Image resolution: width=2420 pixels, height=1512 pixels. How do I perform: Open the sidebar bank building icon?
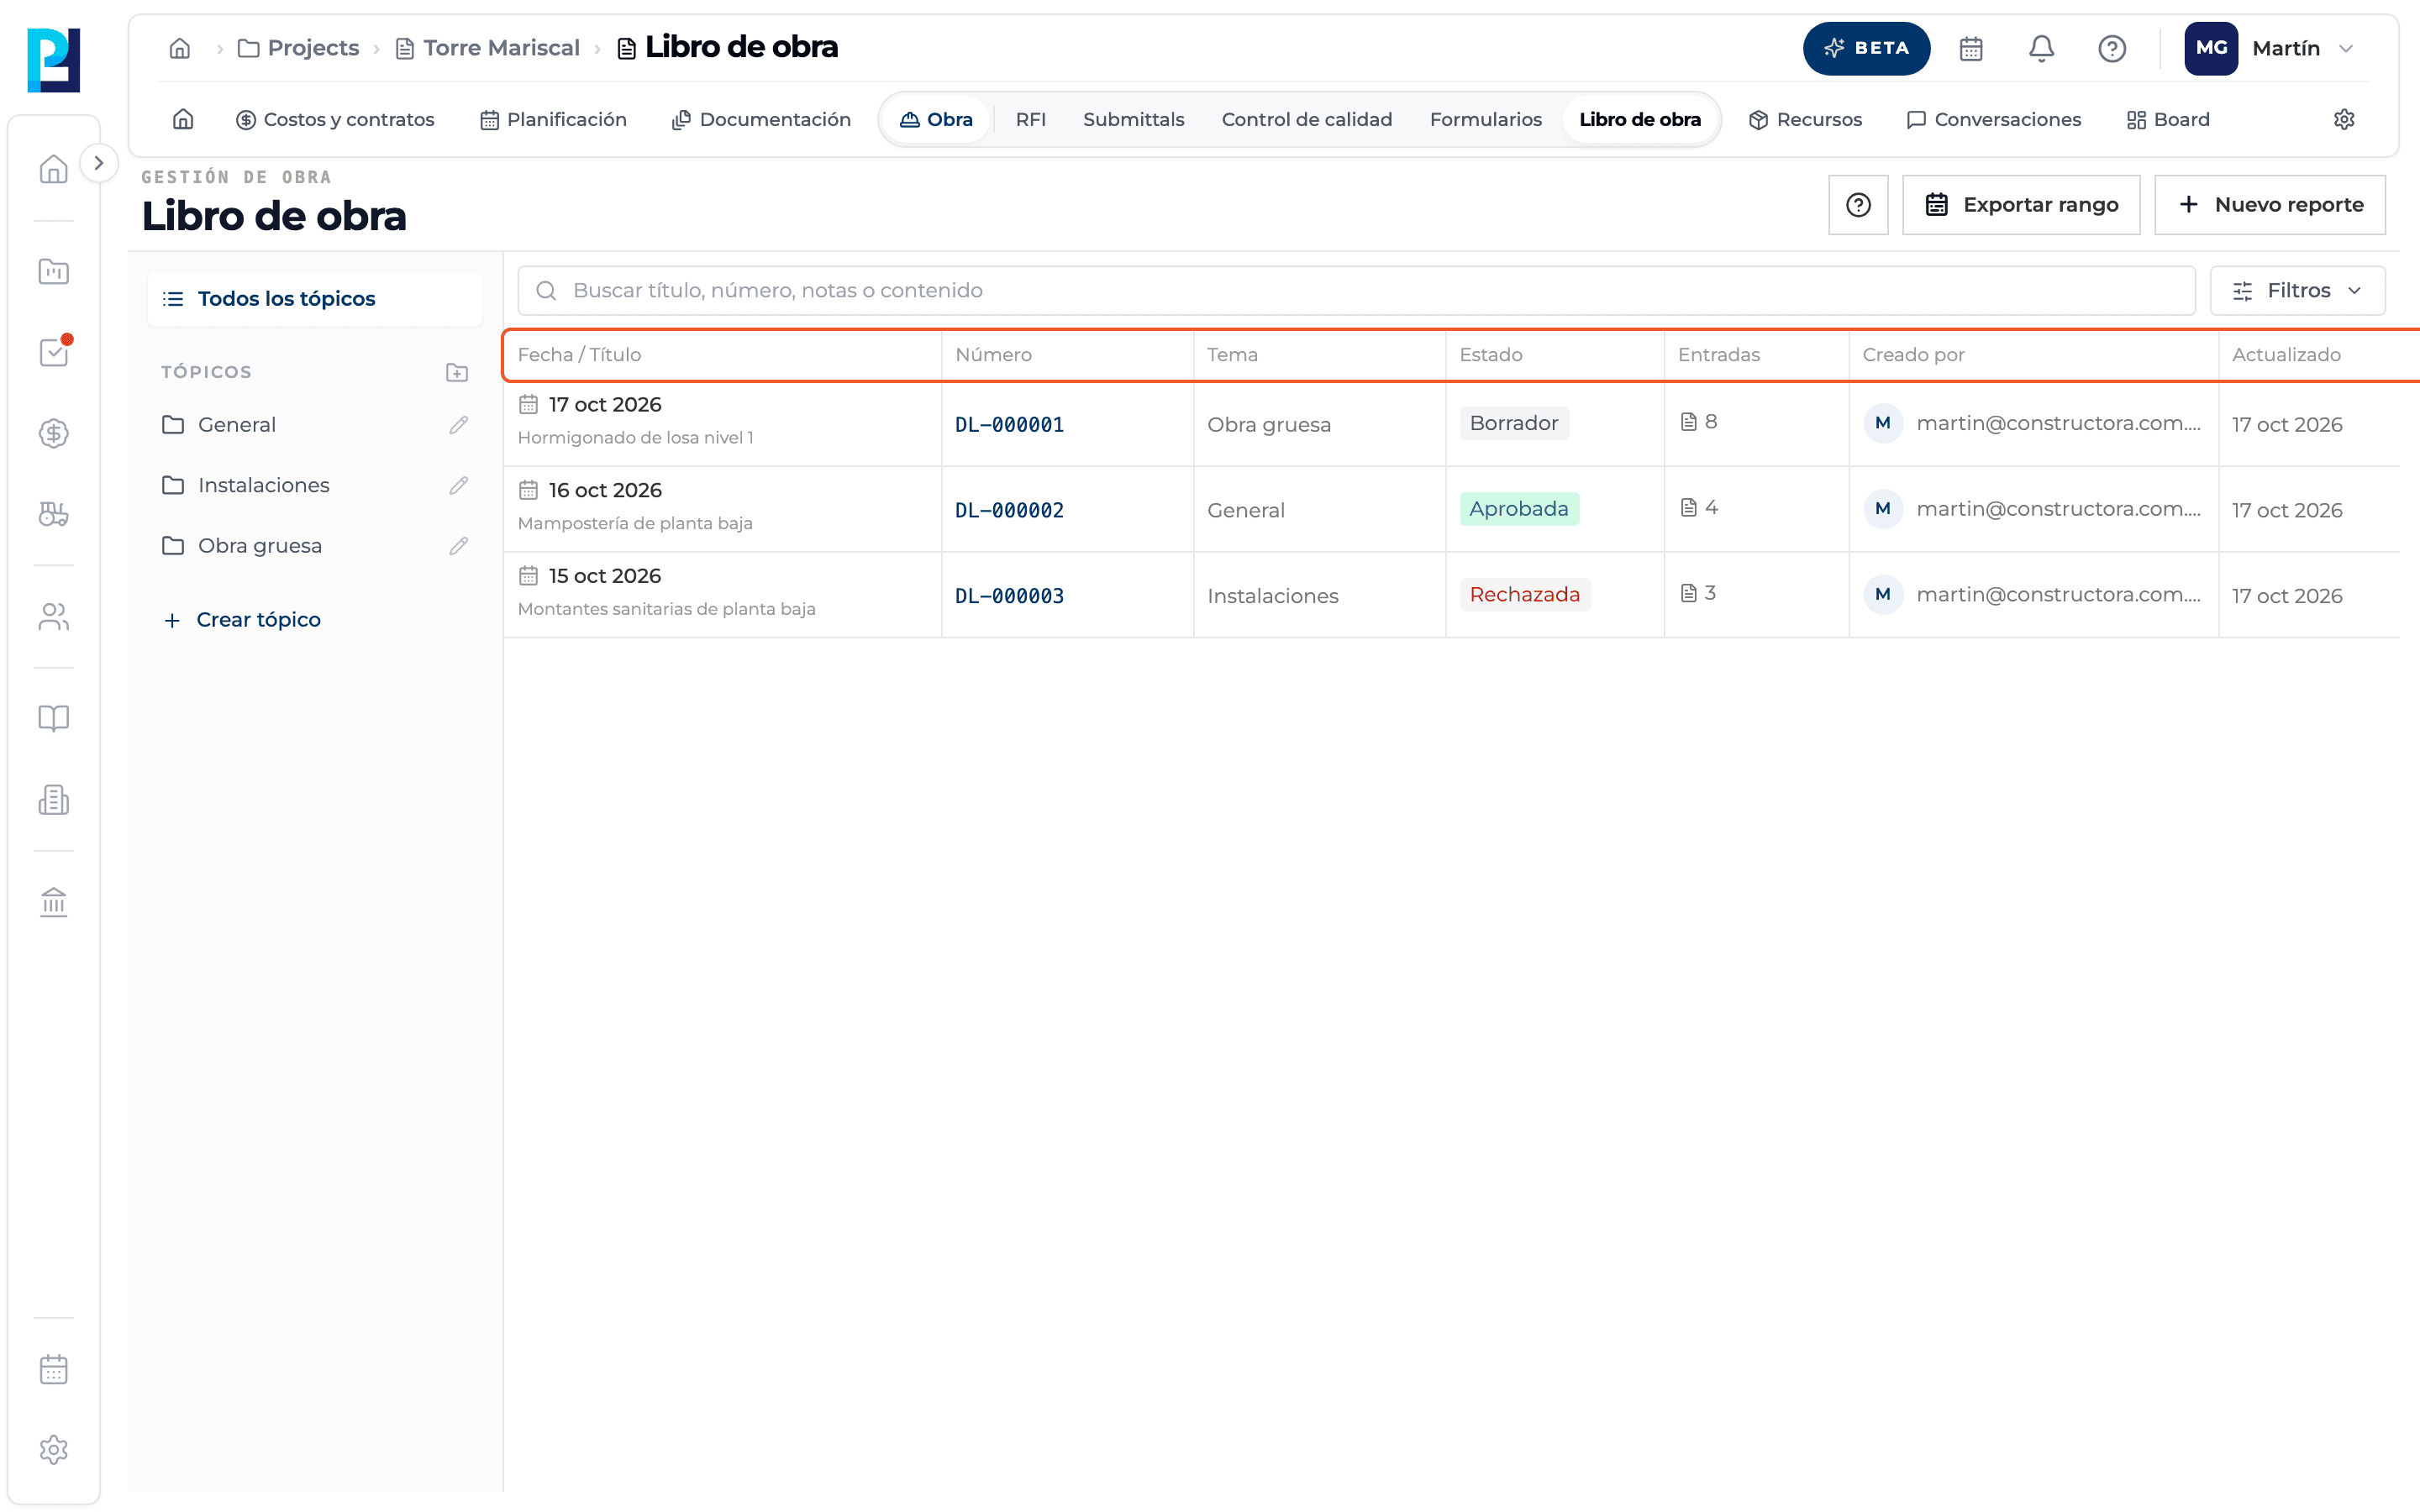[x=54, y=902]
